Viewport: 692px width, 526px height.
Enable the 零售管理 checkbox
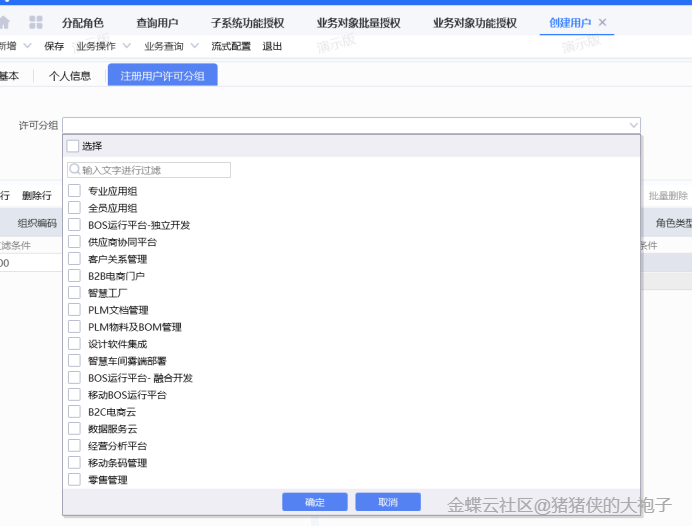pyautogui.click(x=74, y=480)
